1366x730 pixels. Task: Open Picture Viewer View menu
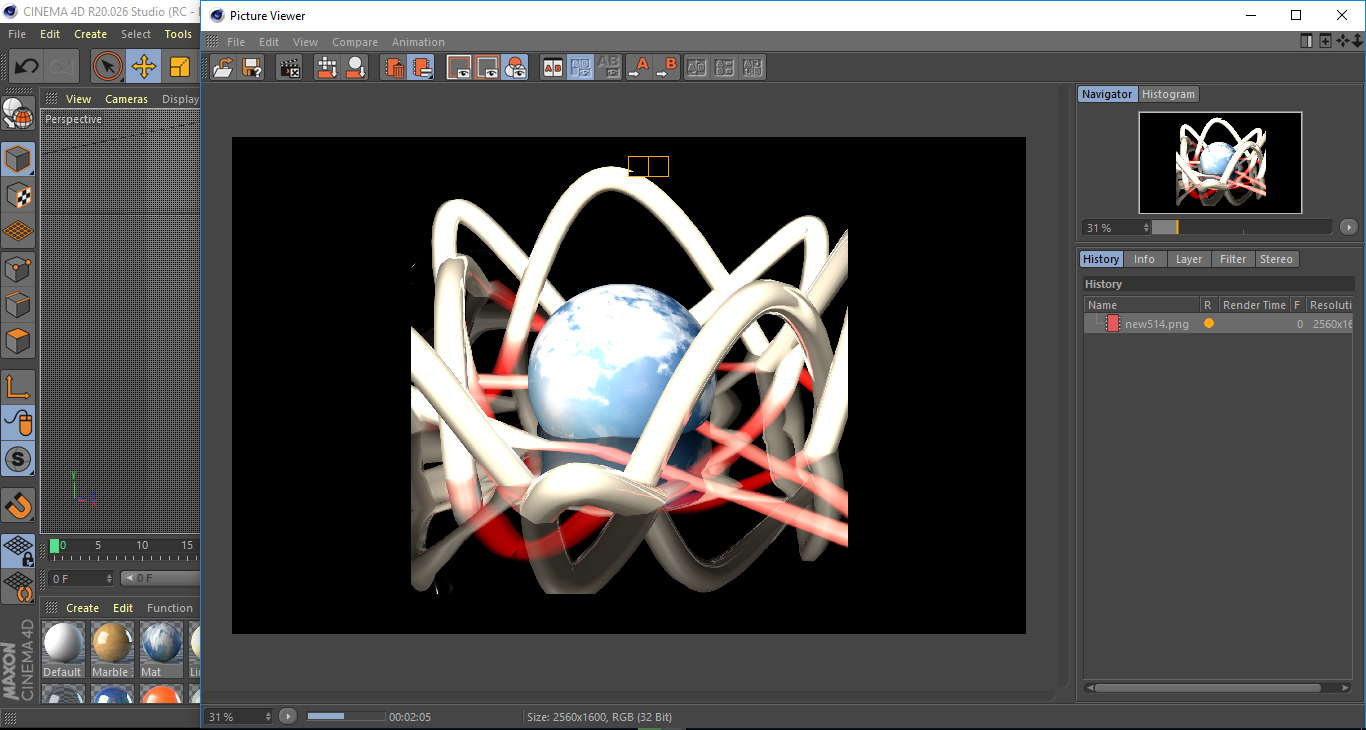[x=305, y=42]
